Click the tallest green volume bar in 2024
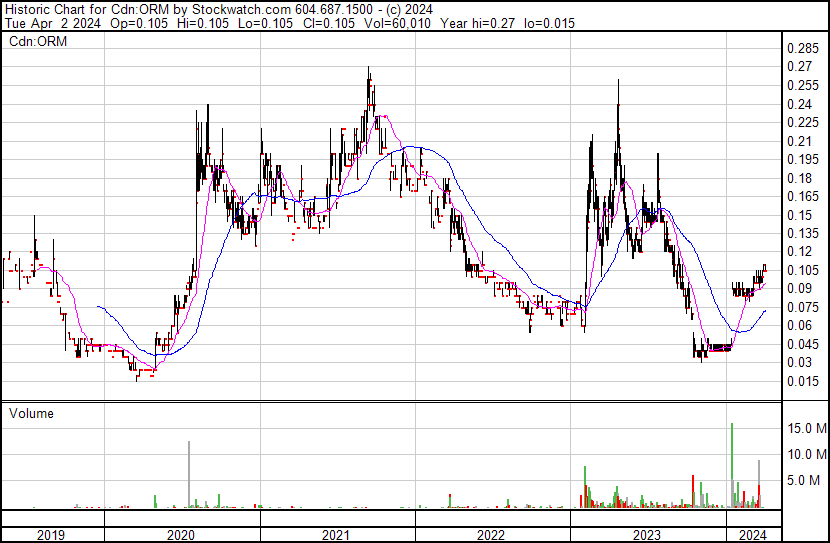The height and width of the screenshot is (543, 830). [732, 466]
